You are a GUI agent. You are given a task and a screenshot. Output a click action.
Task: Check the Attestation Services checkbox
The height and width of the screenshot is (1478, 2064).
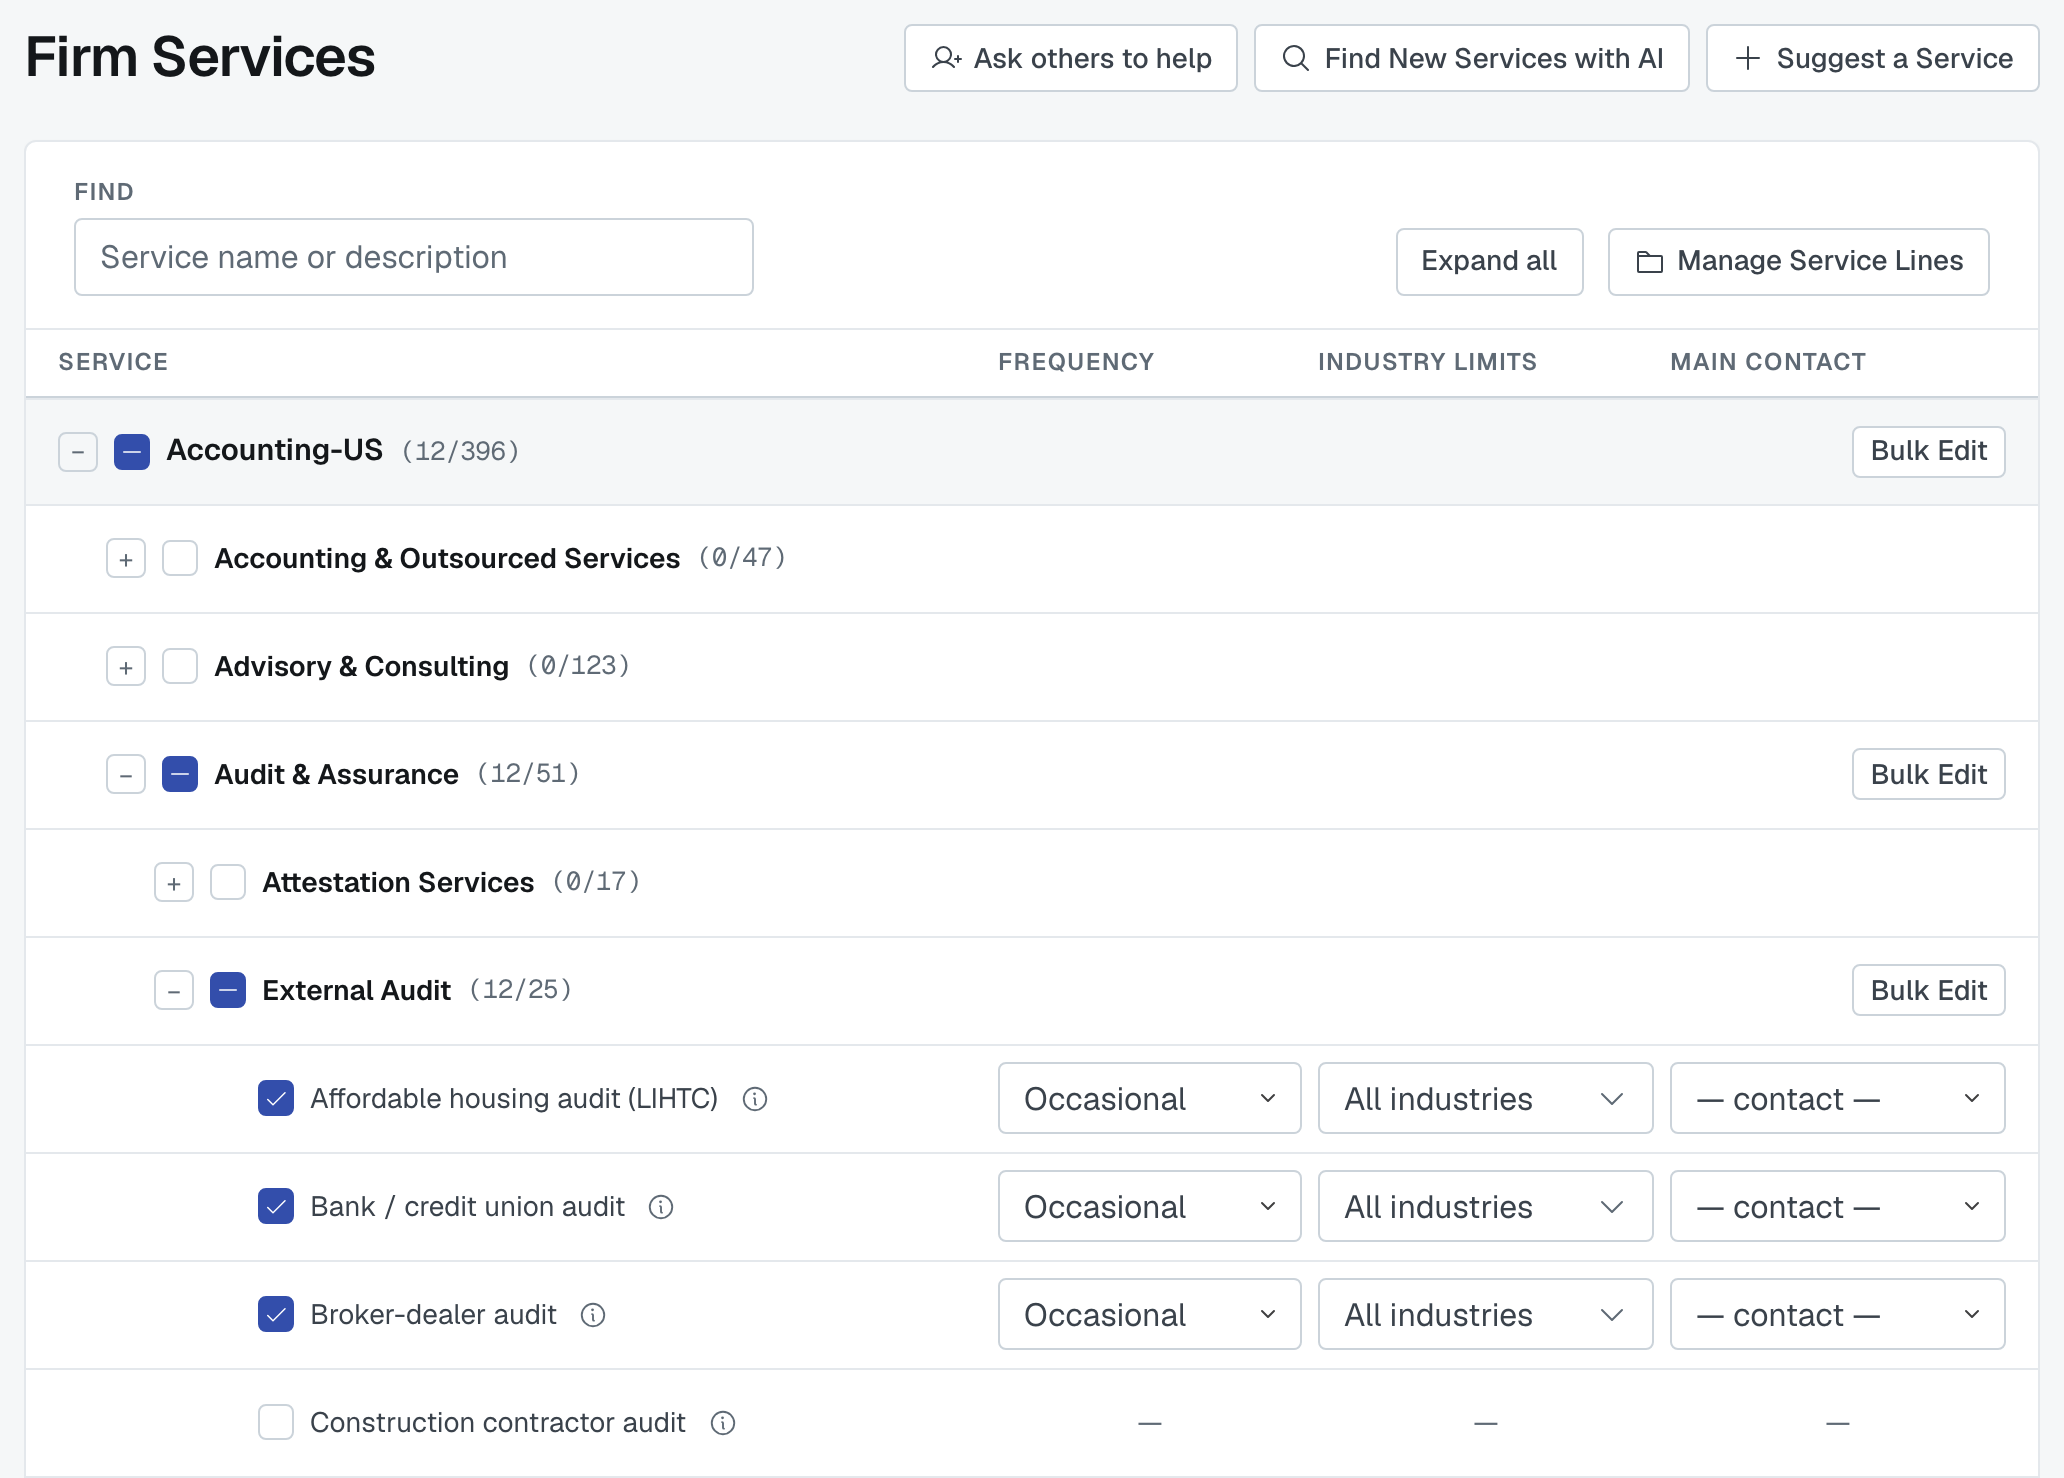click(228, 882)
